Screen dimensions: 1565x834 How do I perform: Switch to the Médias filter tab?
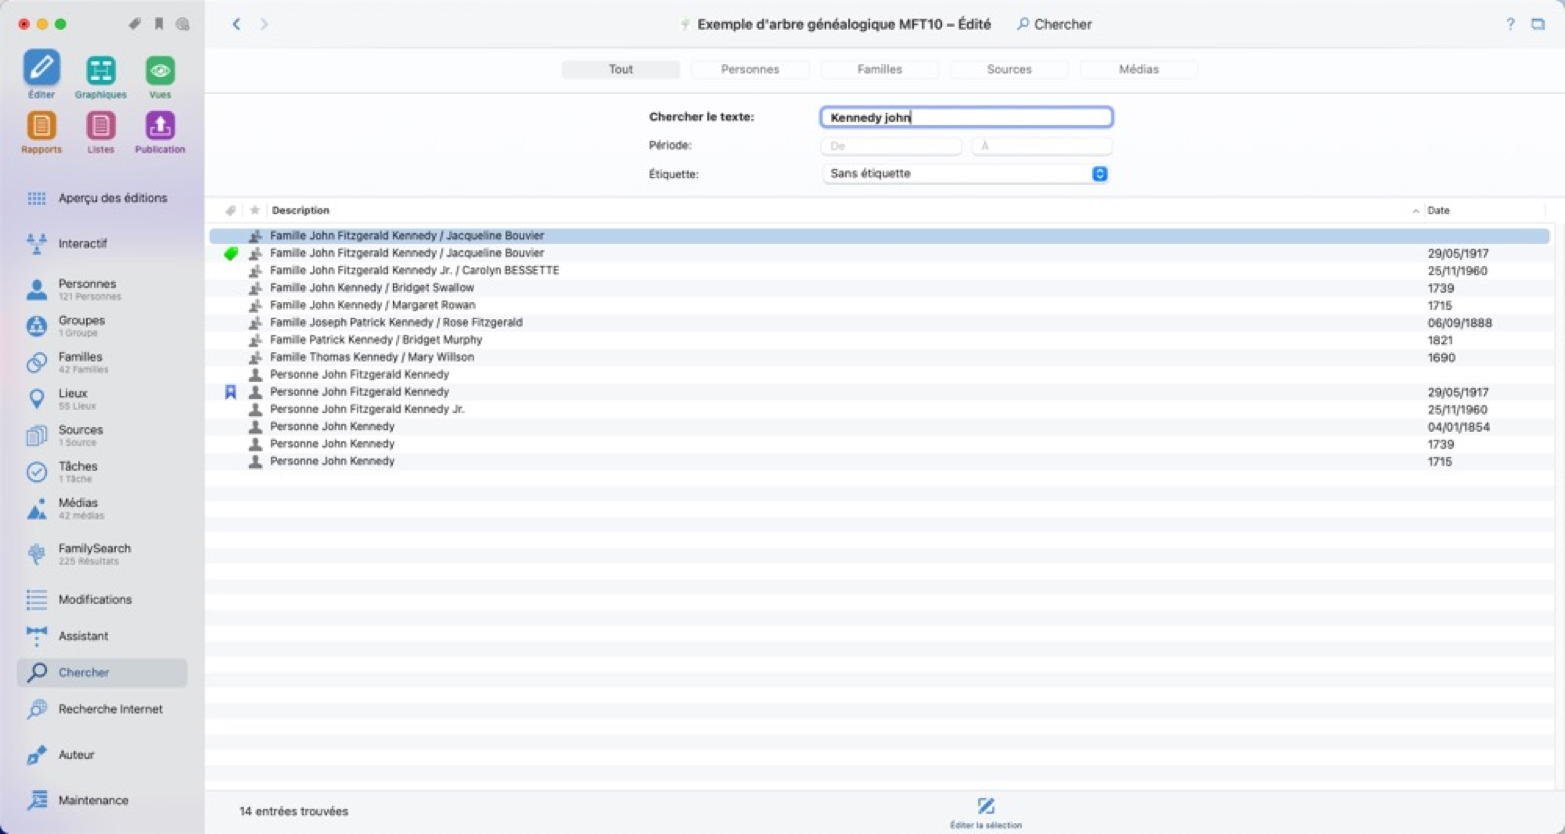point(1139,69)
